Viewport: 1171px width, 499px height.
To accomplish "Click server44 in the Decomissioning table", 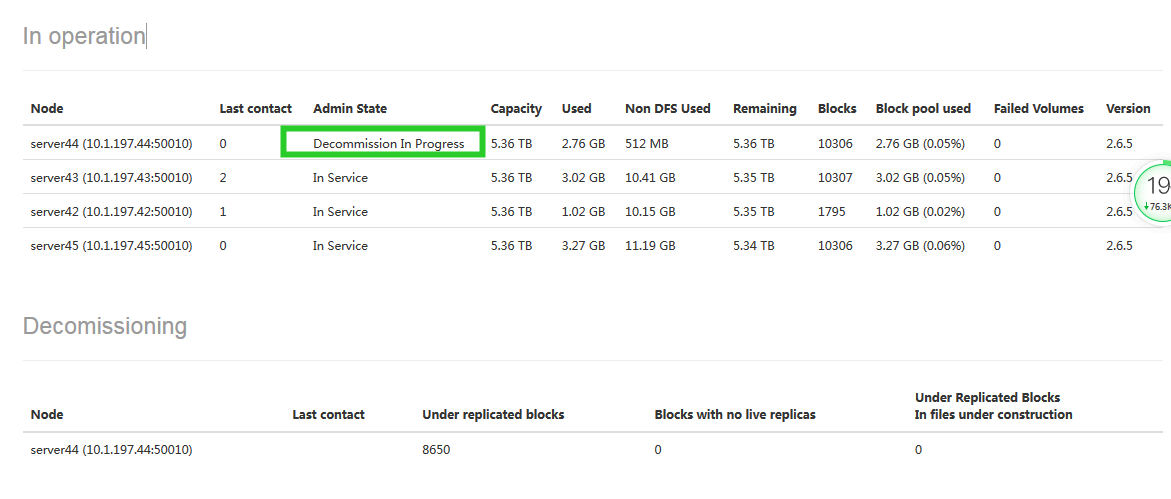I will click(x=111, y=450).
